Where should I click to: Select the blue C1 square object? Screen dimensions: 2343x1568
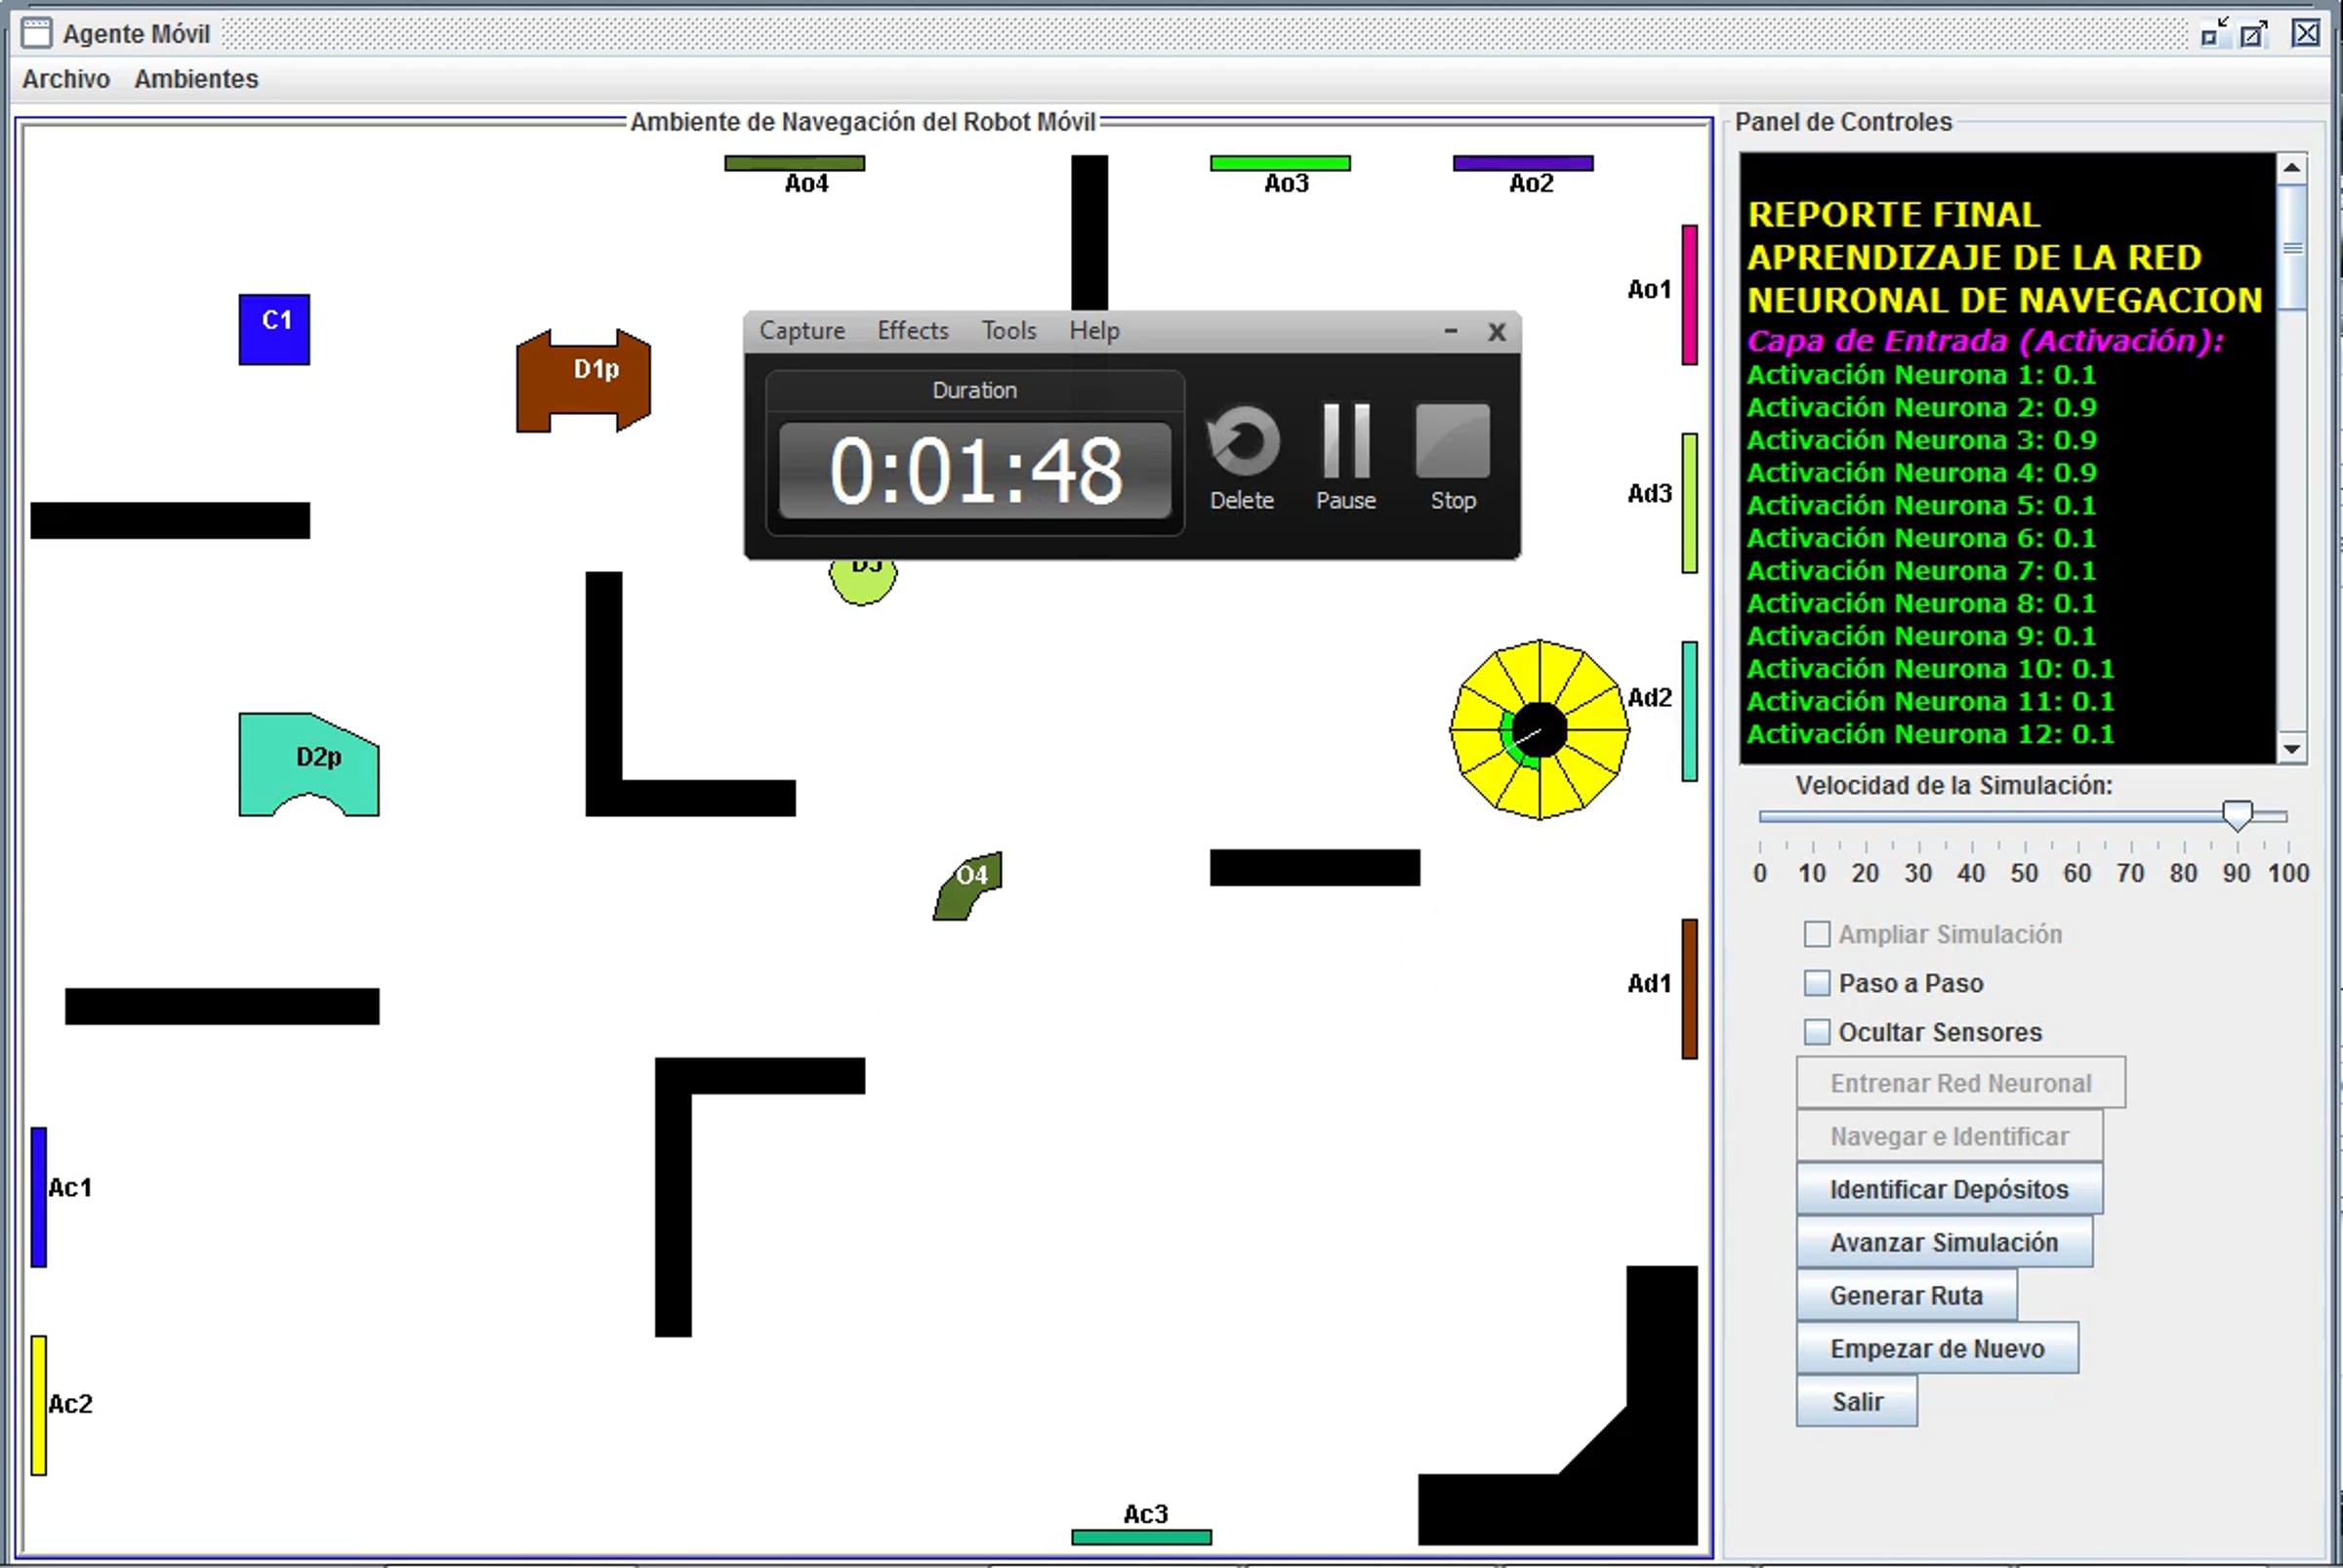pos(274,329)
